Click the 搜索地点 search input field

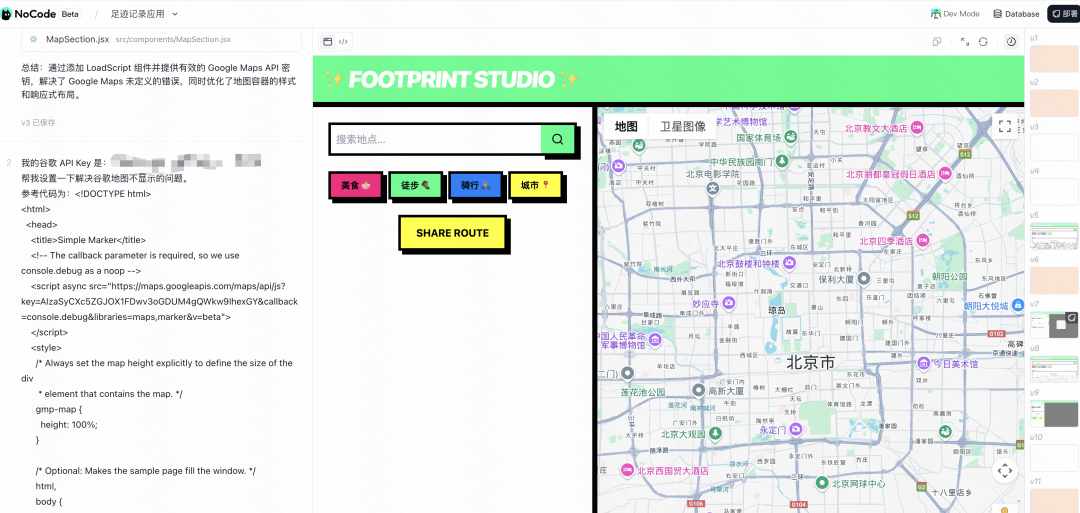(435, 139)
